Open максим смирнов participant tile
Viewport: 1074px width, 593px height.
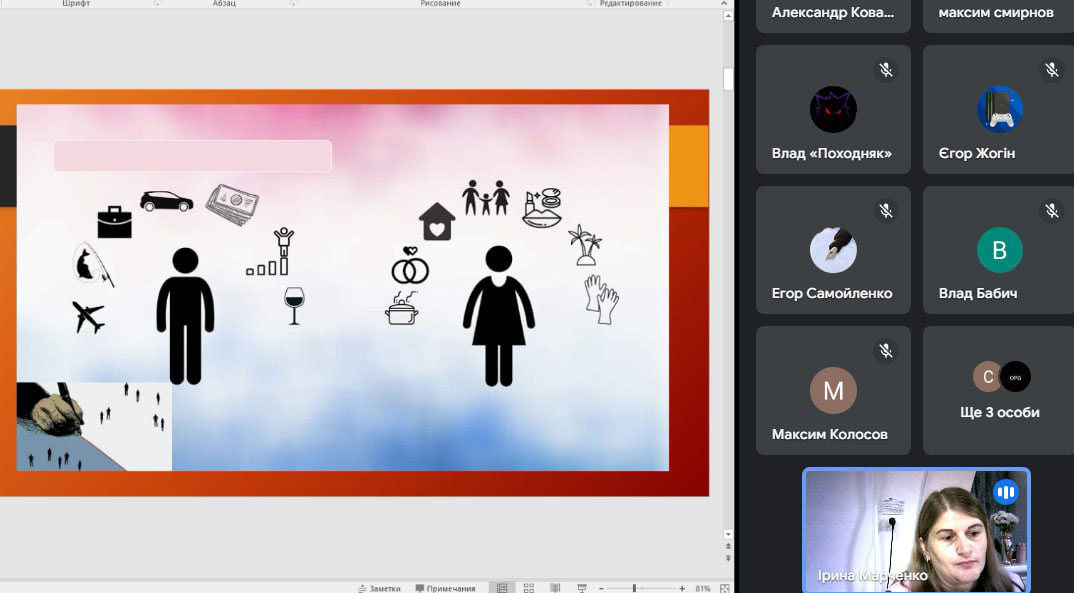coord(999,16)
